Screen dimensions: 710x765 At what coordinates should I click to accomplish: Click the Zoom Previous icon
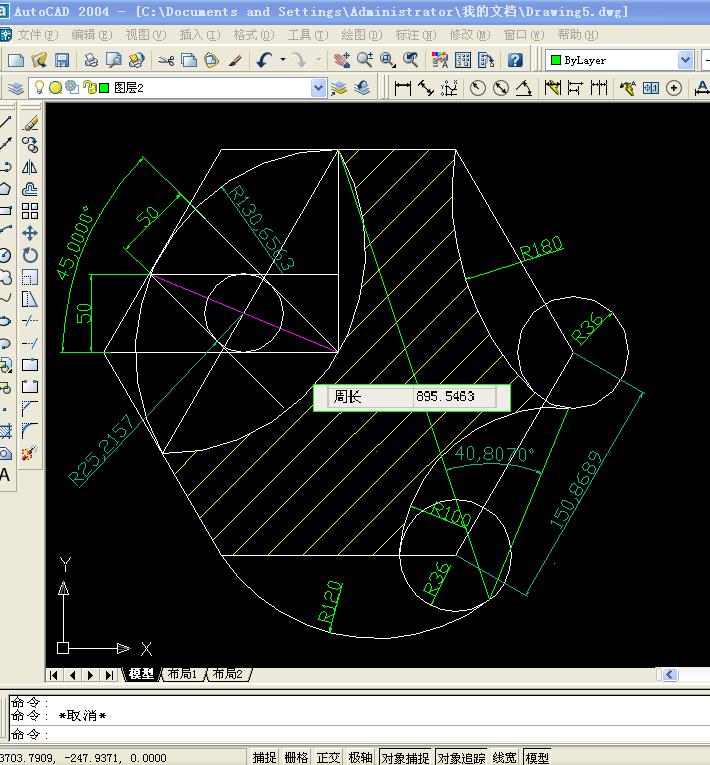410,60
